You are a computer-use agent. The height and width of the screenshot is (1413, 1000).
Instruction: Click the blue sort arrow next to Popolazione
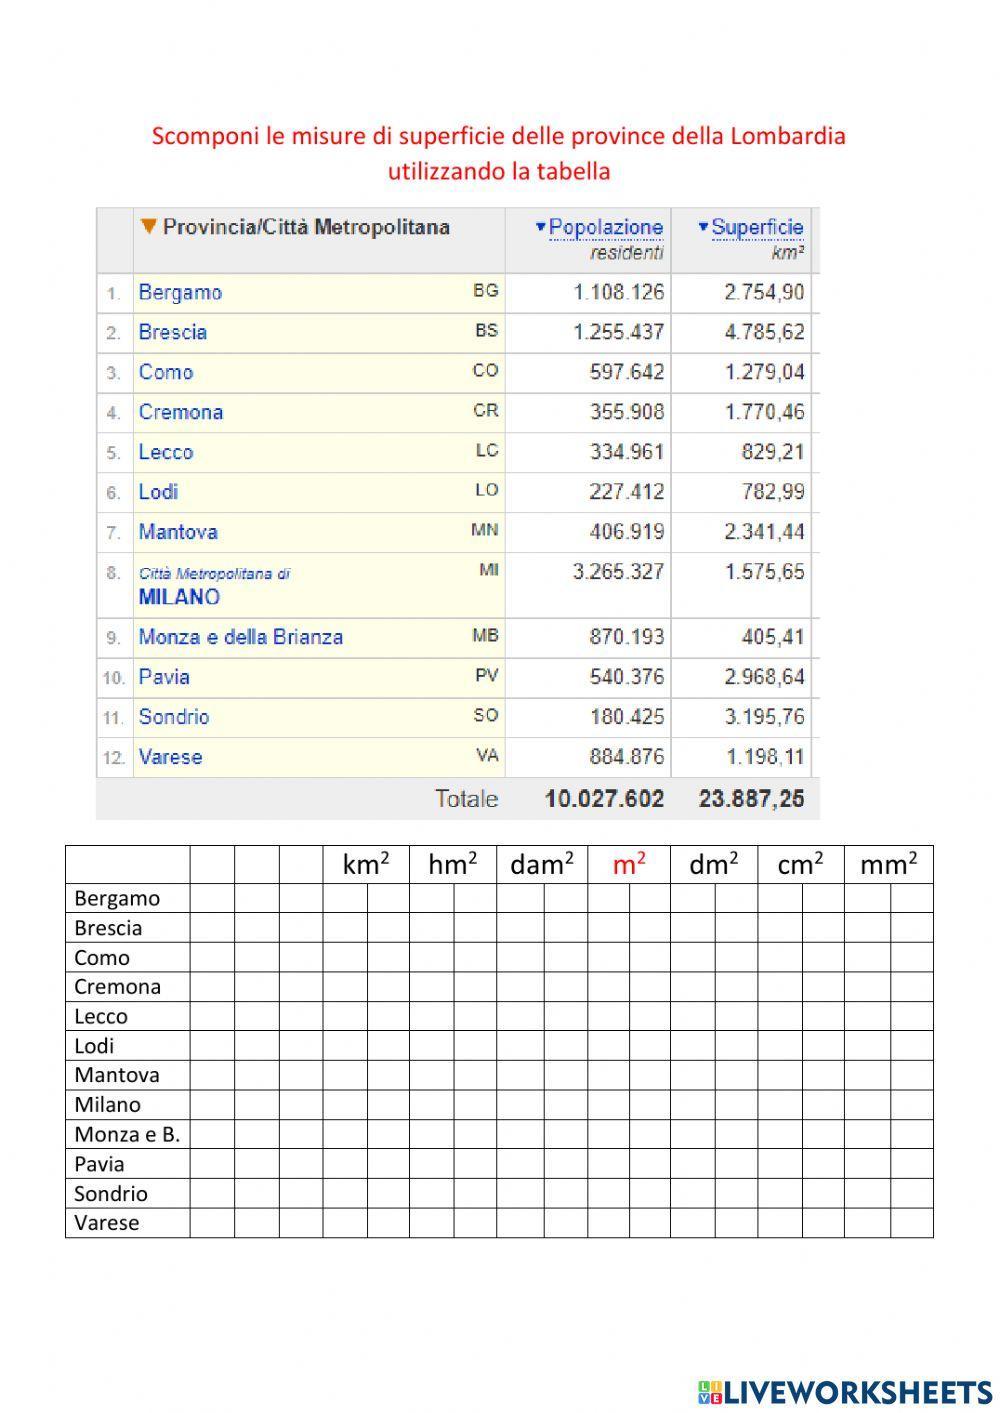click(x=541, y=227)
